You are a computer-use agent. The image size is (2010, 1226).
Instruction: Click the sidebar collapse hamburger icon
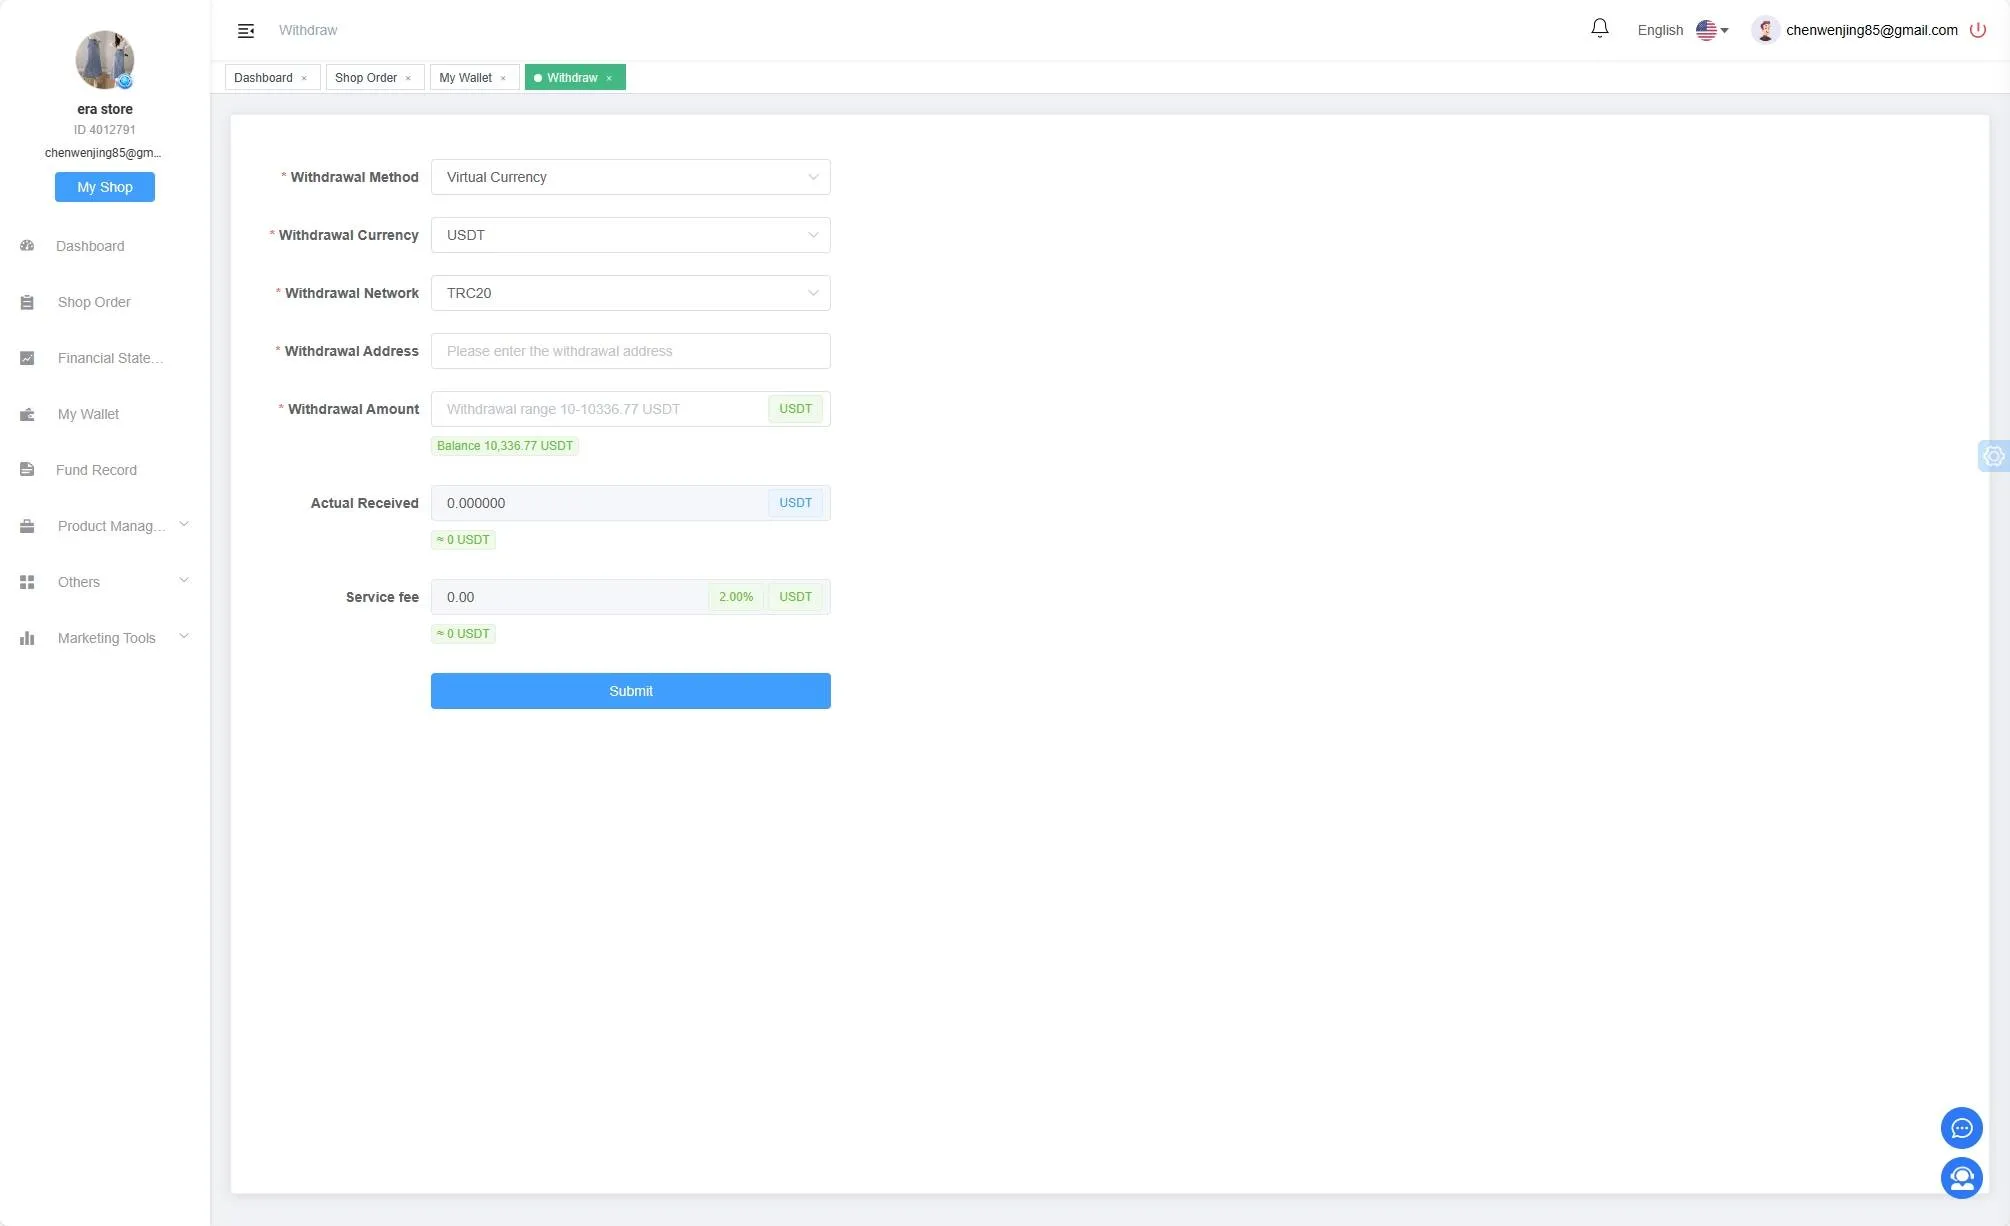pos(246,30)
